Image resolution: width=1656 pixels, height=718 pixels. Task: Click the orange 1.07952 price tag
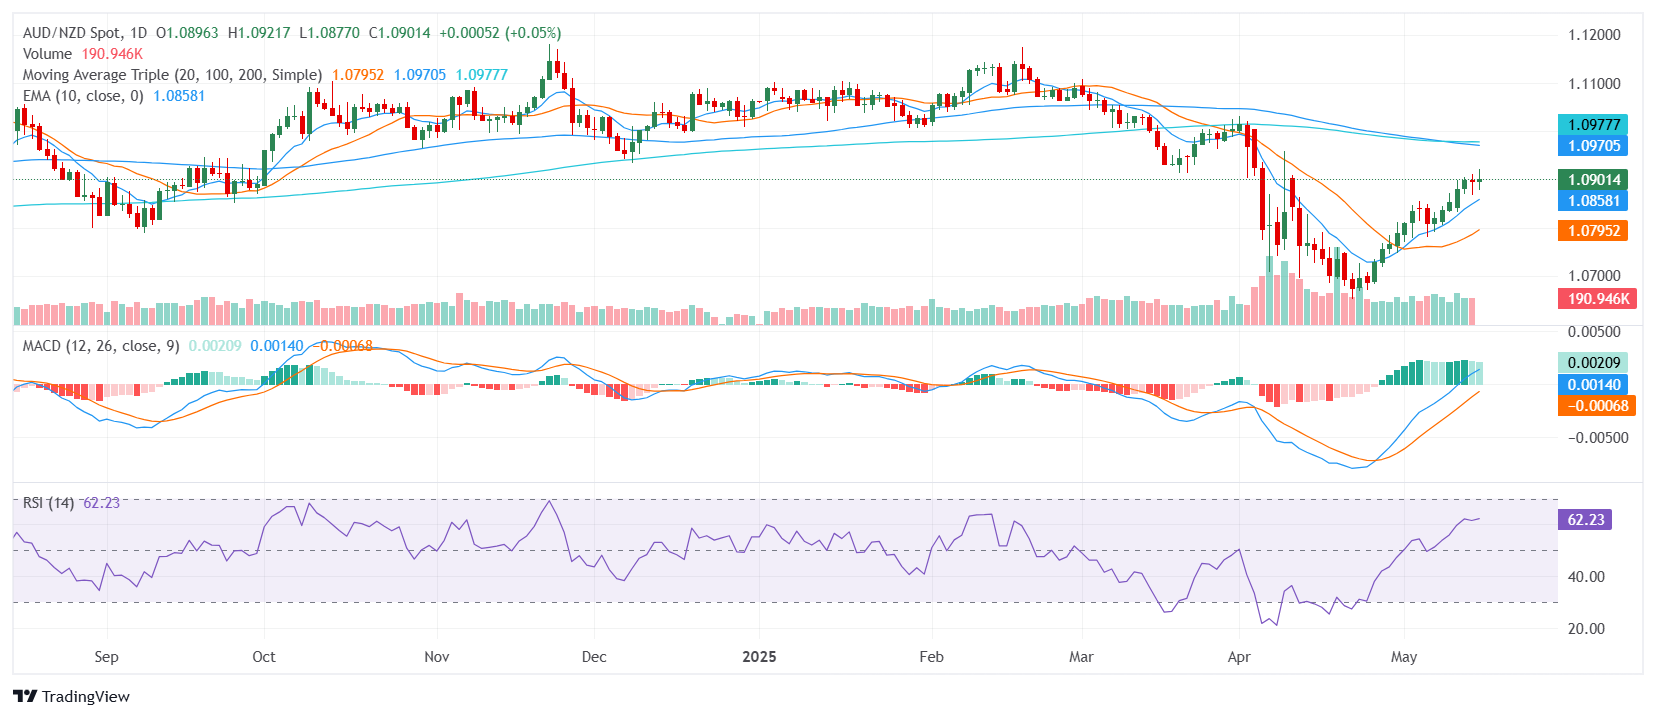pyautogui.click(x=1593, y=231)
